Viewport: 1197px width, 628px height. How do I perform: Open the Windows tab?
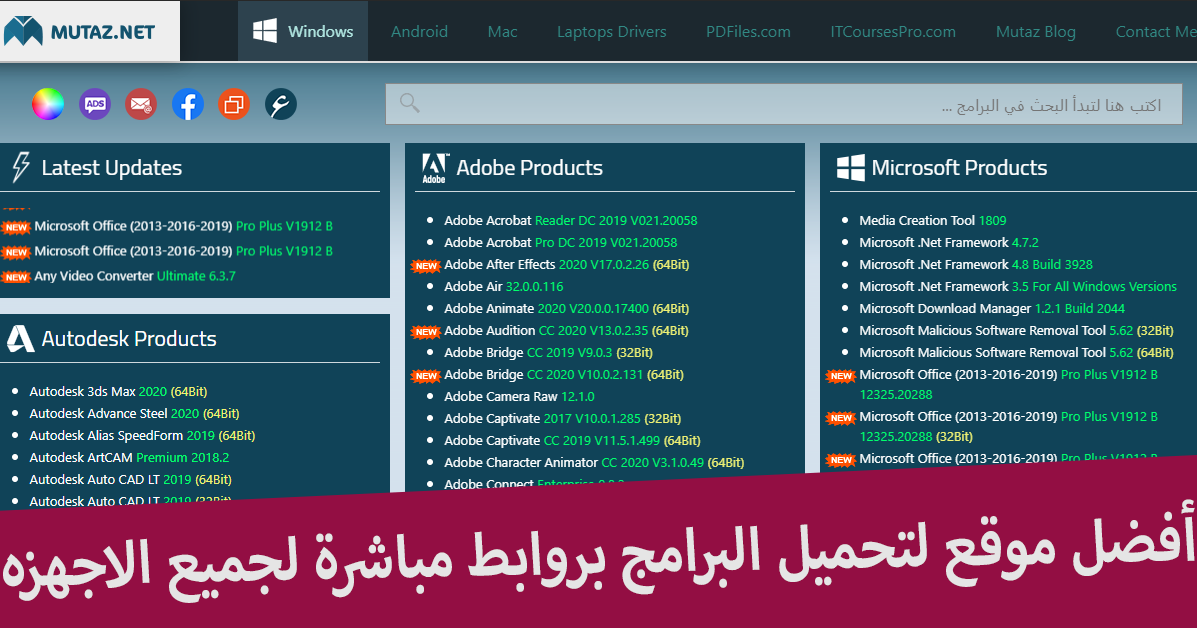point(303,31)
